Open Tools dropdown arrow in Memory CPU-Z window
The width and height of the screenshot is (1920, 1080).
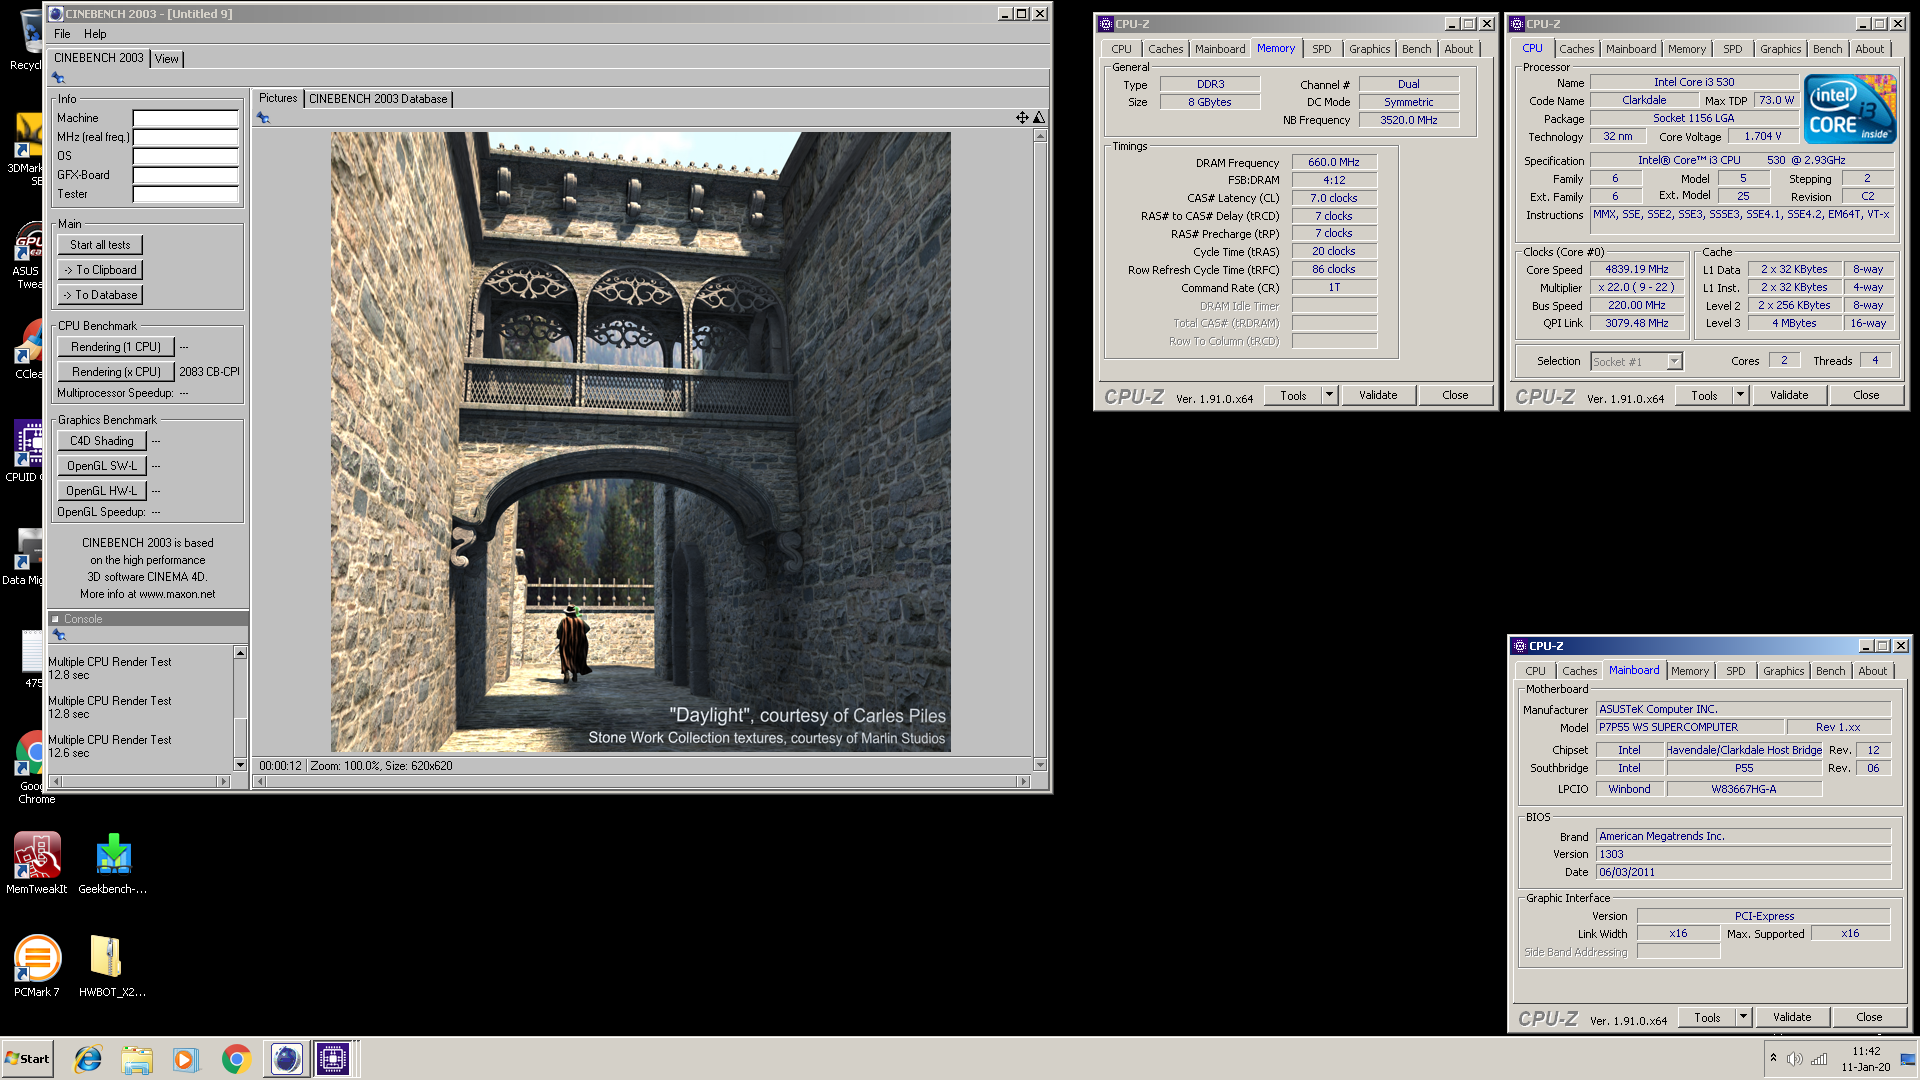pyautogui.click(x=1329, y=395)
